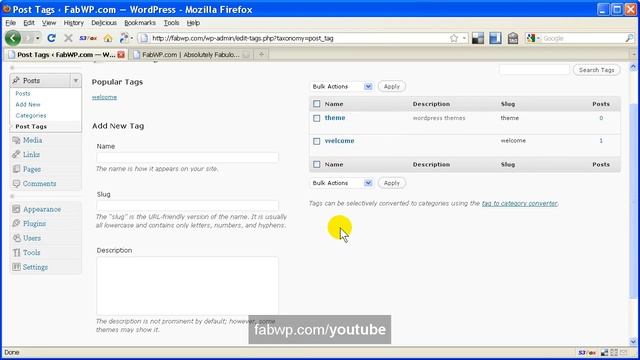Click the search magnifier icon
This screenshot has width=640, height=360.
click(x=629, y=38)
